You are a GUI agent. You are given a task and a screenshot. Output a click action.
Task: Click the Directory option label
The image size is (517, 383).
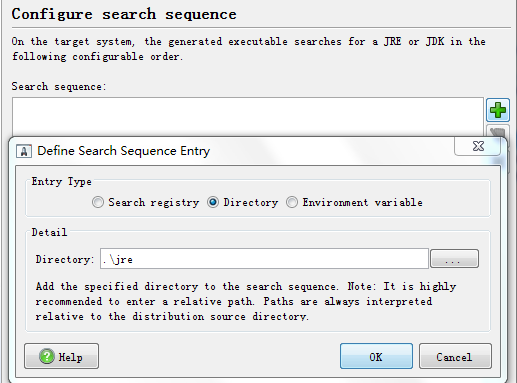coord(251,203)
